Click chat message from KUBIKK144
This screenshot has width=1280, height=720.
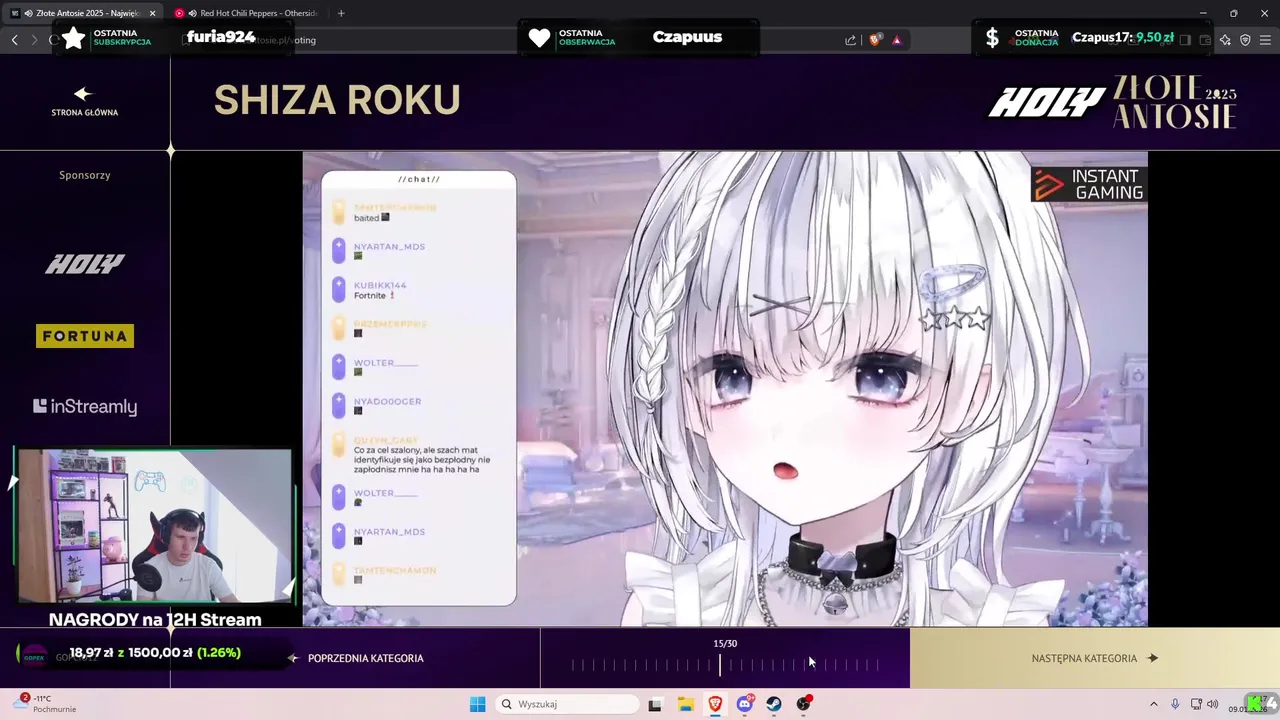(x=380, y=290)
